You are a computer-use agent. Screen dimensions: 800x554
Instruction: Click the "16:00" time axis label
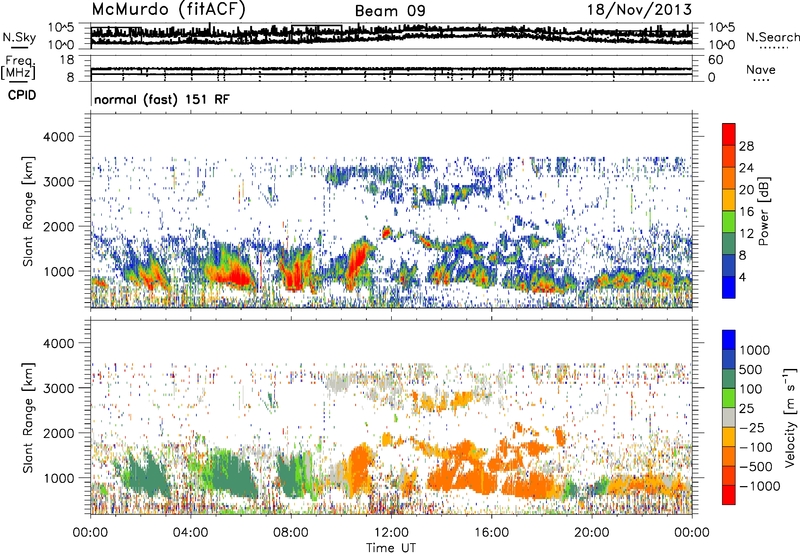pos(491,533)
